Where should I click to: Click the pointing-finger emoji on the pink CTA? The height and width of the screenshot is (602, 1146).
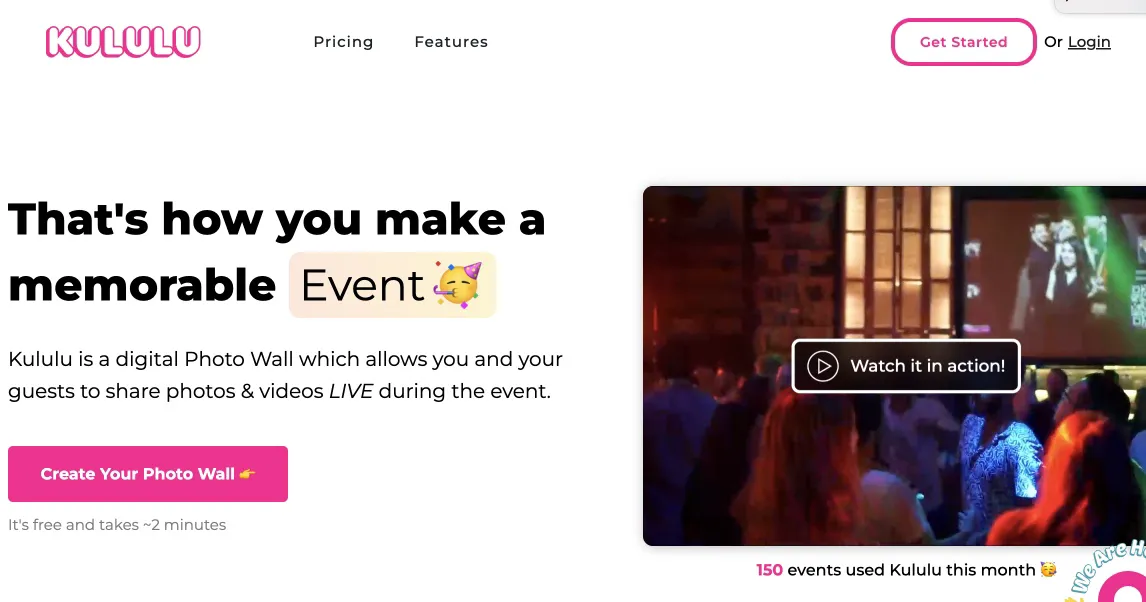pyautogui.click(x=245, y=474)
